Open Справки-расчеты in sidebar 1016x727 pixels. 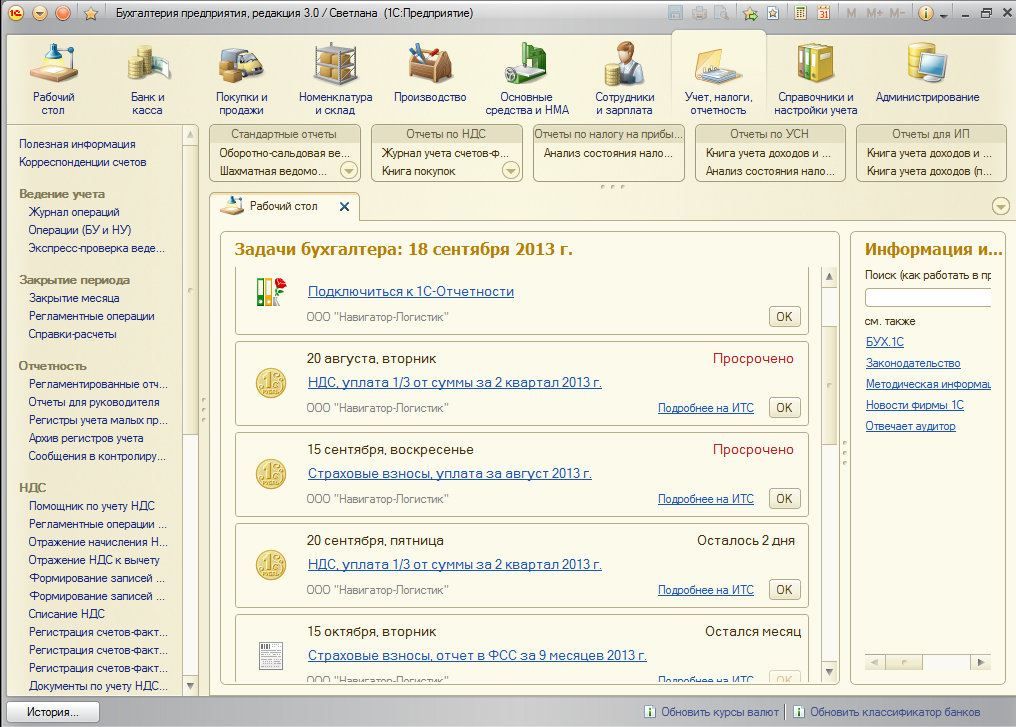73,334
